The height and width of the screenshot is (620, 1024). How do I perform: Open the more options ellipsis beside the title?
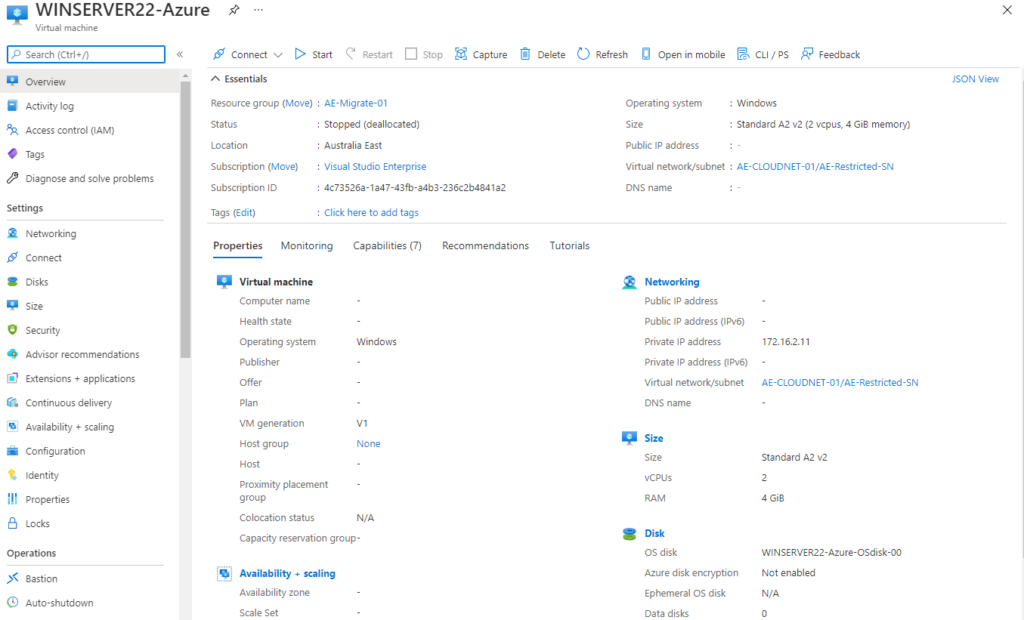259,10
